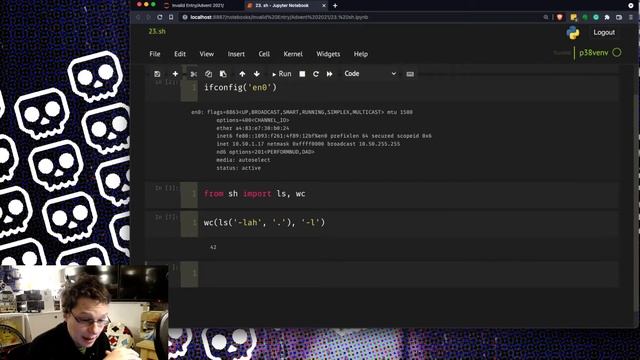Click the yellow notes extension icon
Screen dimensions: 640x360
point(573,17)
